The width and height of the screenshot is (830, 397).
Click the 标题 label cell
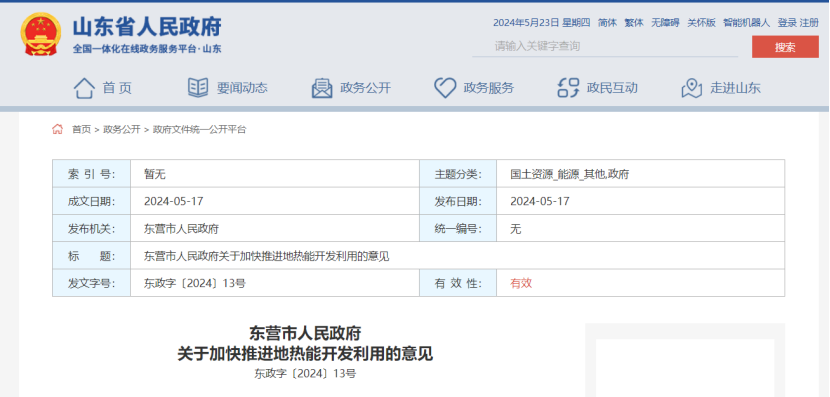pos(91,256)
